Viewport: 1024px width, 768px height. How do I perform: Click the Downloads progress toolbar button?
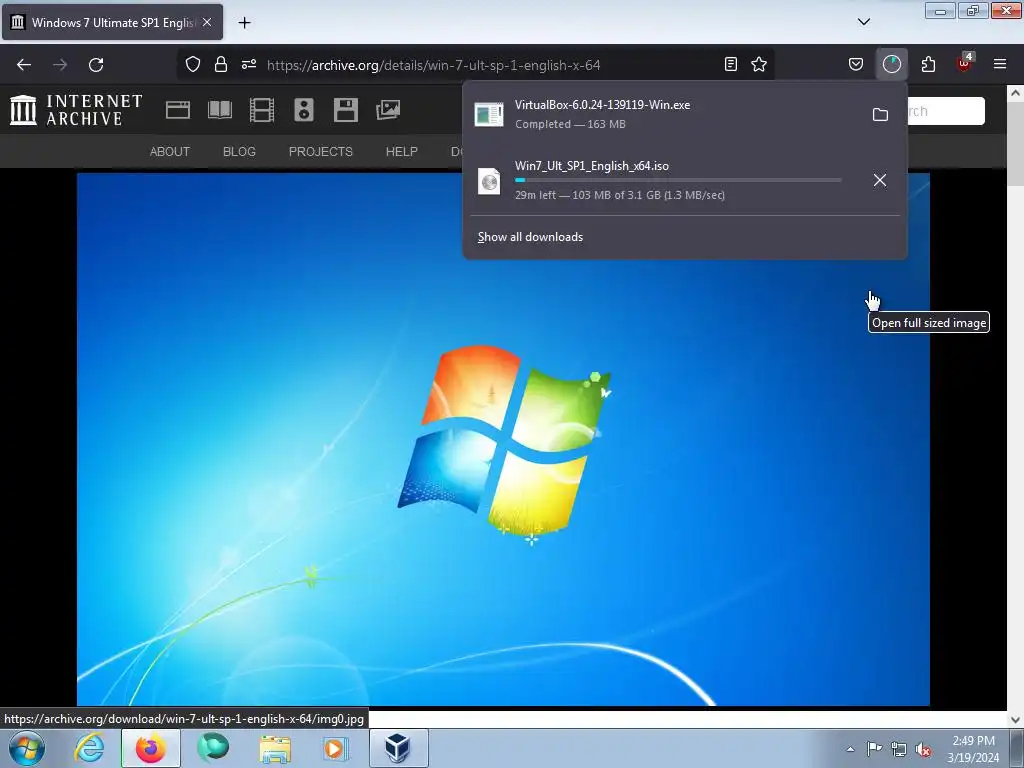(x=891, y=64)
